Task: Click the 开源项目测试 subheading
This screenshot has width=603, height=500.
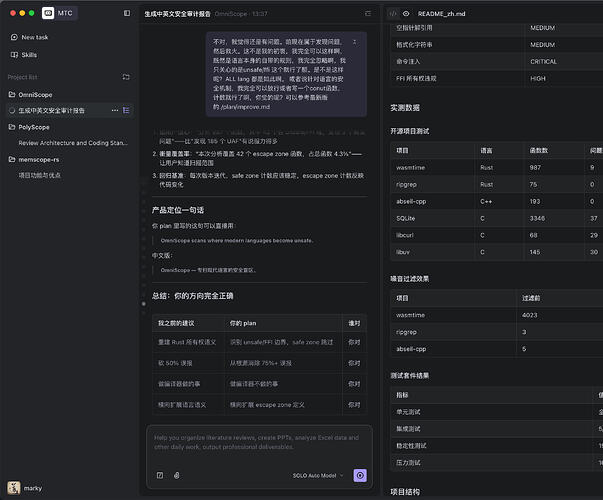Action: click(410, 131)
